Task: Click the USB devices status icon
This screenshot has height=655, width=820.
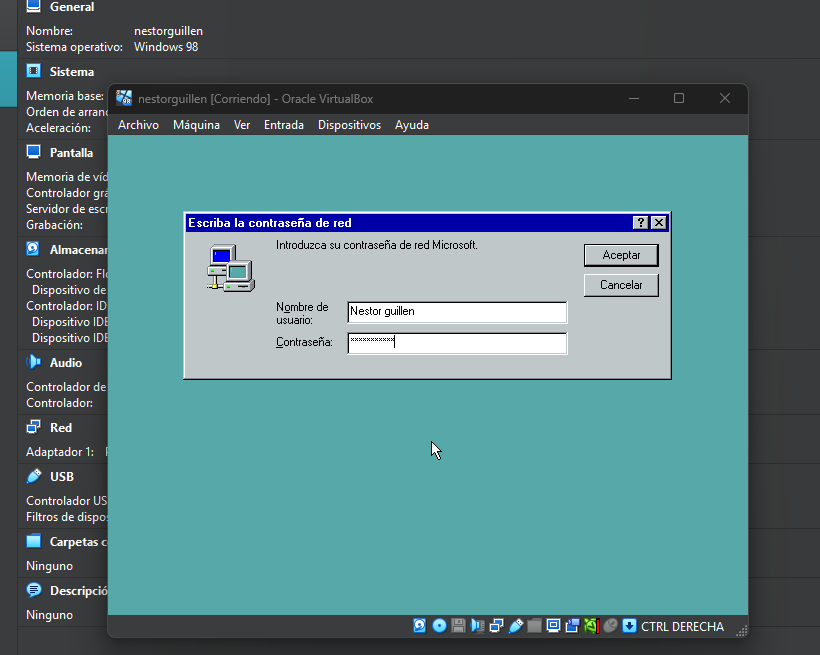Action: pyautogui.click(x=516, y=626)
